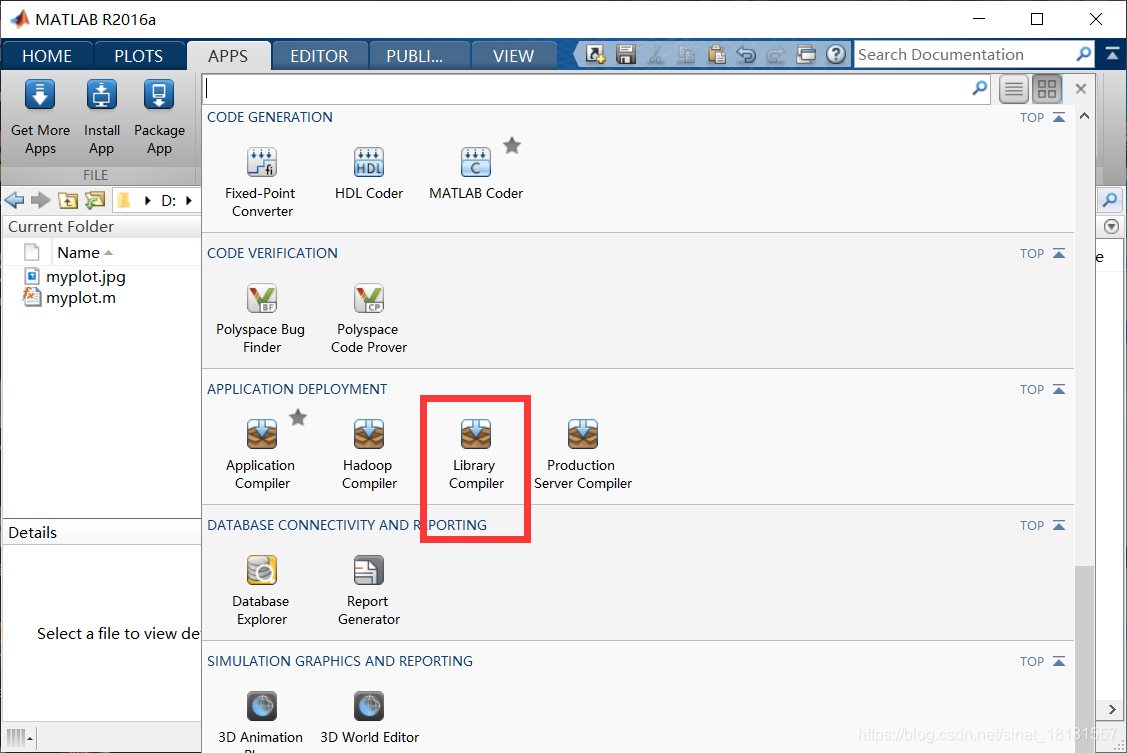This screenshot has height=753, width=1127.
Task: Jump to TOP from Code Generation section
Action: click(x=1042, y=117)
